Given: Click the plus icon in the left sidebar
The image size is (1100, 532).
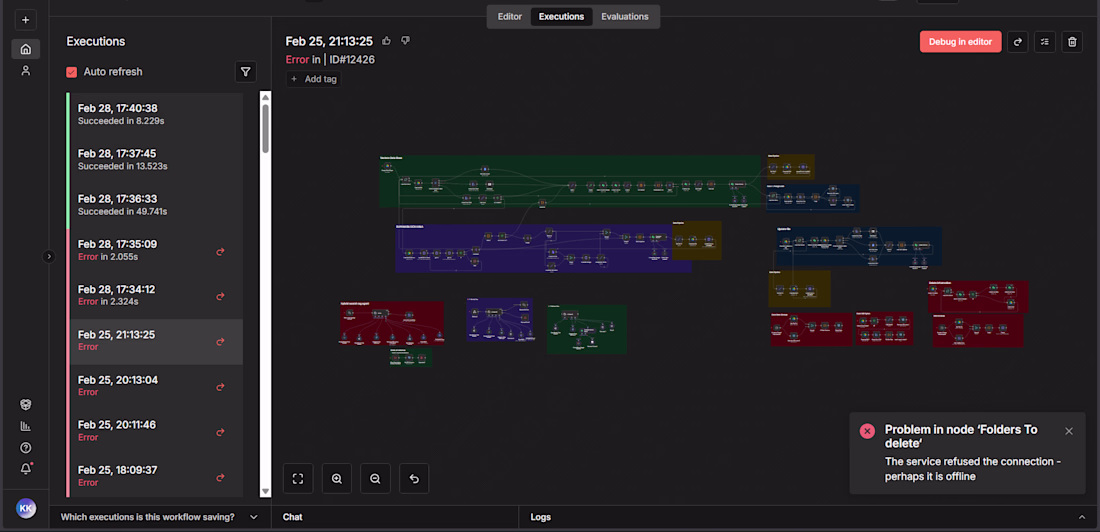Looking at the screenshot, I should (25, 20).
